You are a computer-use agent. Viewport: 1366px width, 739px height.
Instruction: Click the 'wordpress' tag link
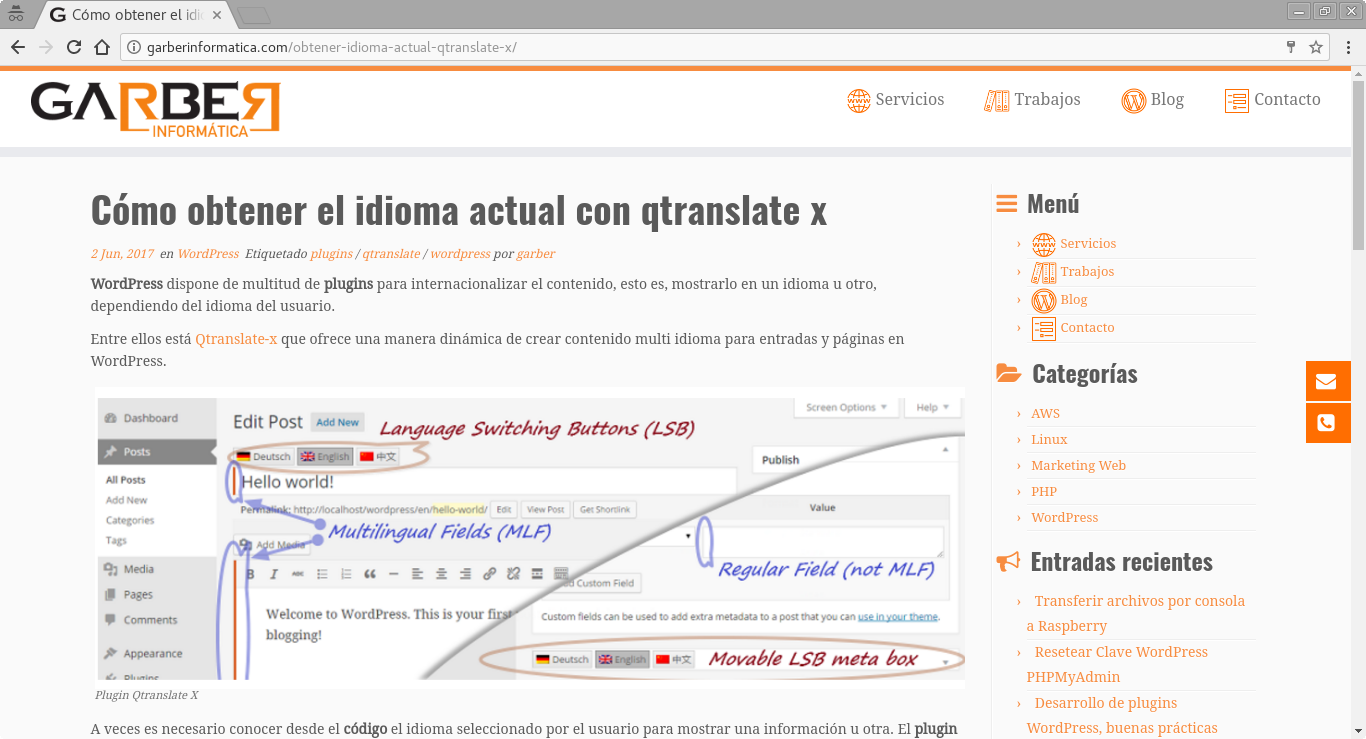pos(460,254)
